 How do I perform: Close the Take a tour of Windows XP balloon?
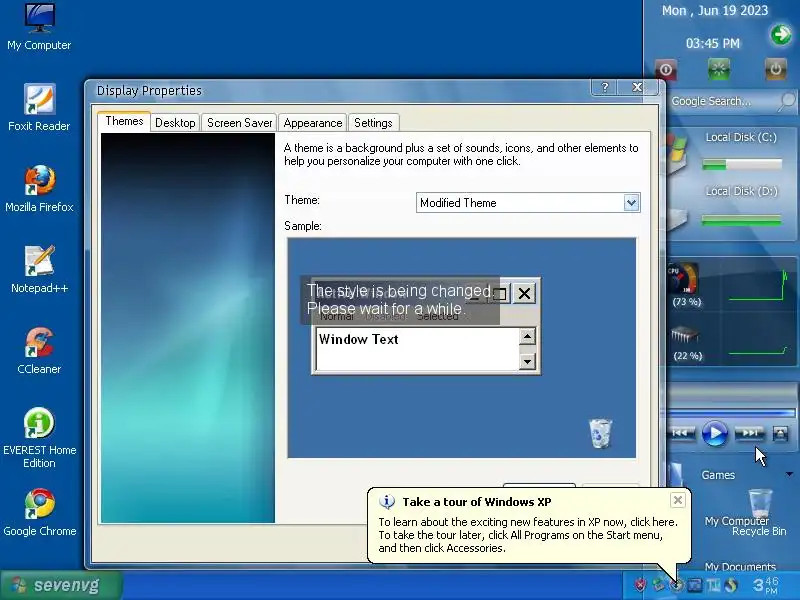(x=678, y=501)
